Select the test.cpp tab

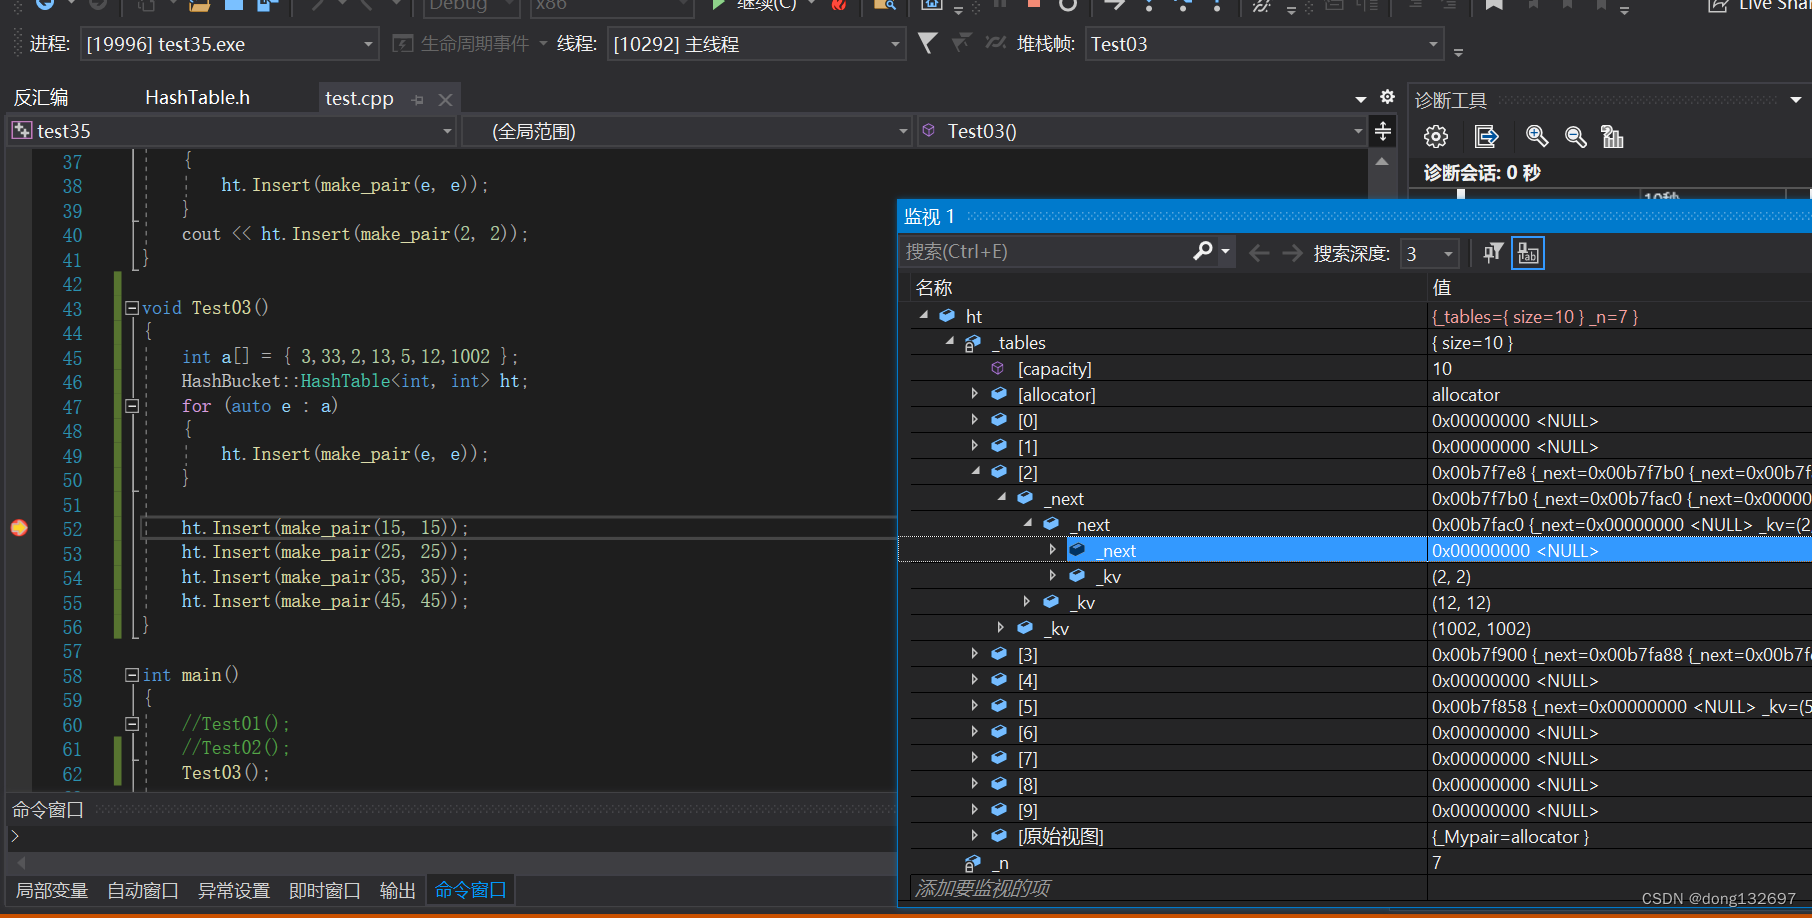click(359, 98)
